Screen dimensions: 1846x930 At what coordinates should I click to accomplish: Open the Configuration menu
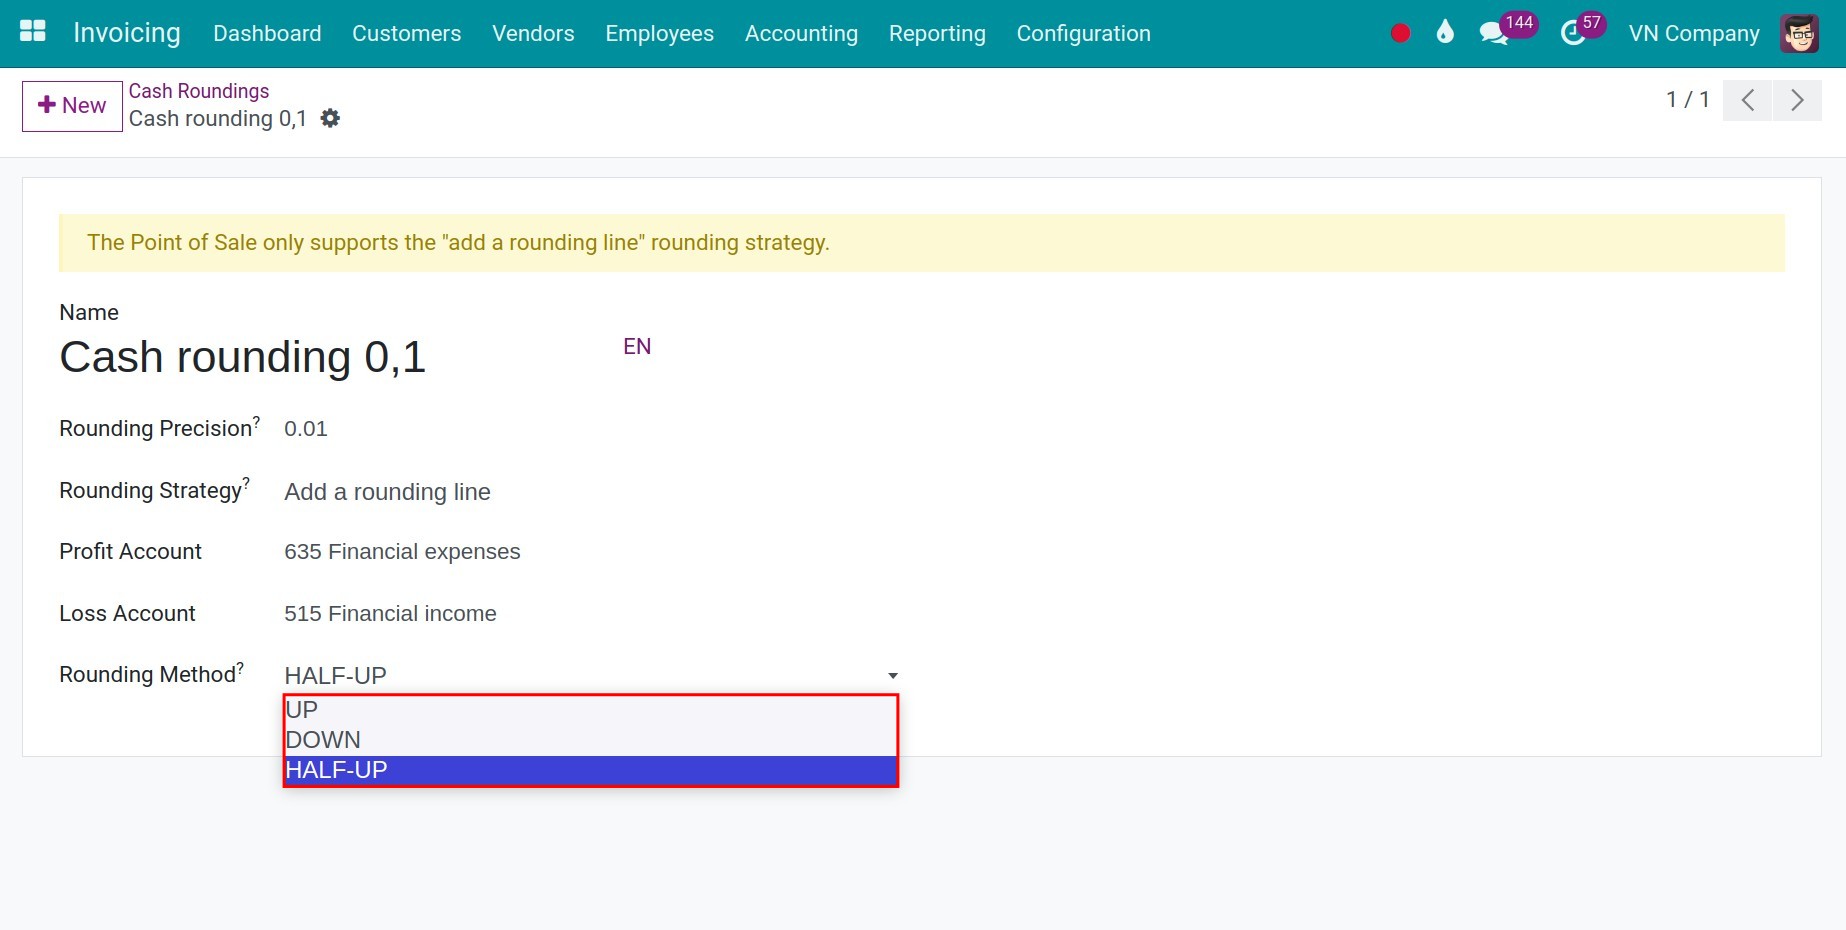point(1083,33)
